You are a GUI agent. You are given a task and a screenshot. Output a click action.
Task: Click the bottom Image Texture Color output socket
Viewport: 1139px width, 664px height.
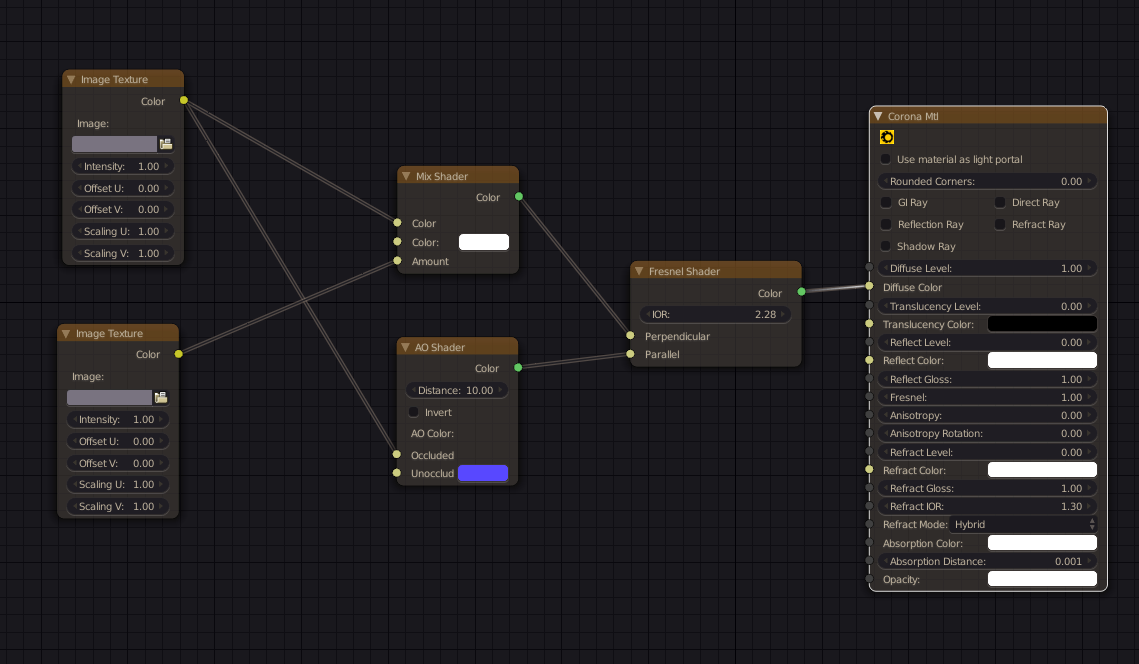click(x=179, y=354)
